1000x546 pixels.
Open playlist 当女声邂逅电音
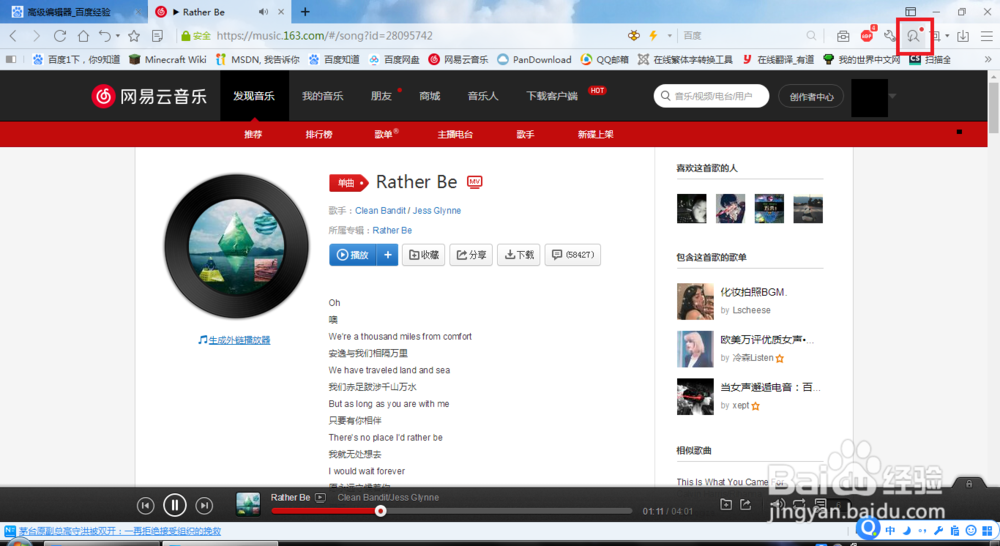pos(770,387)
